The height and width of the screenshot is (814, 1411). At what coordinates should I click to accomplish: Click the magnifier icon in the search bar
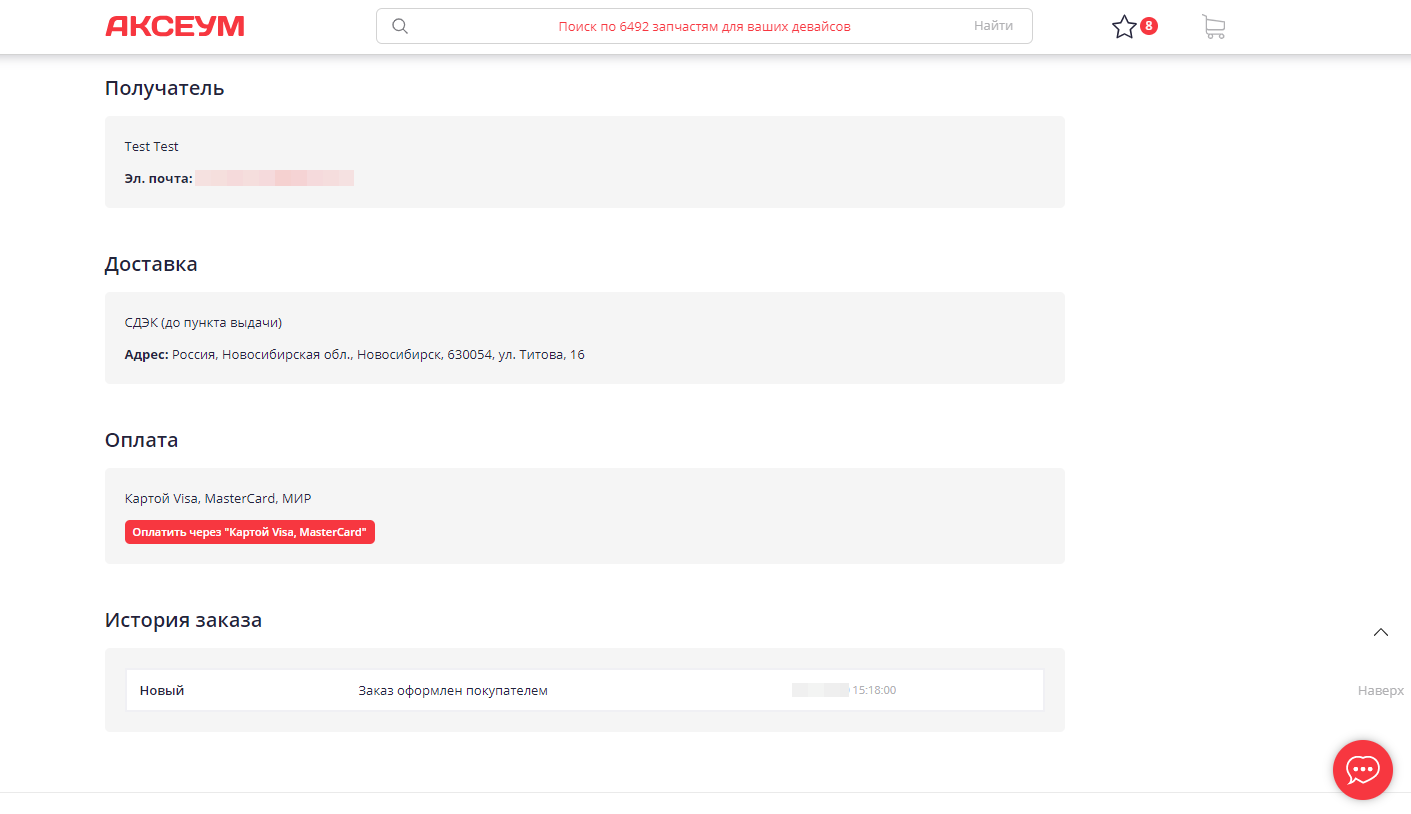[400, 27]
